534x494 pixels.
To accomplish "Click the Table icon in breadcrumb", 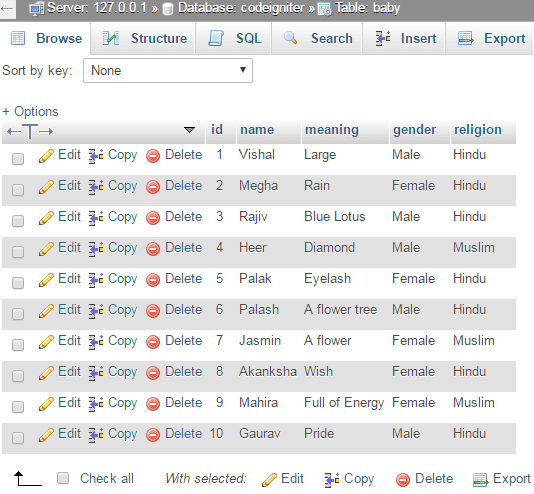I will [324, 9].
